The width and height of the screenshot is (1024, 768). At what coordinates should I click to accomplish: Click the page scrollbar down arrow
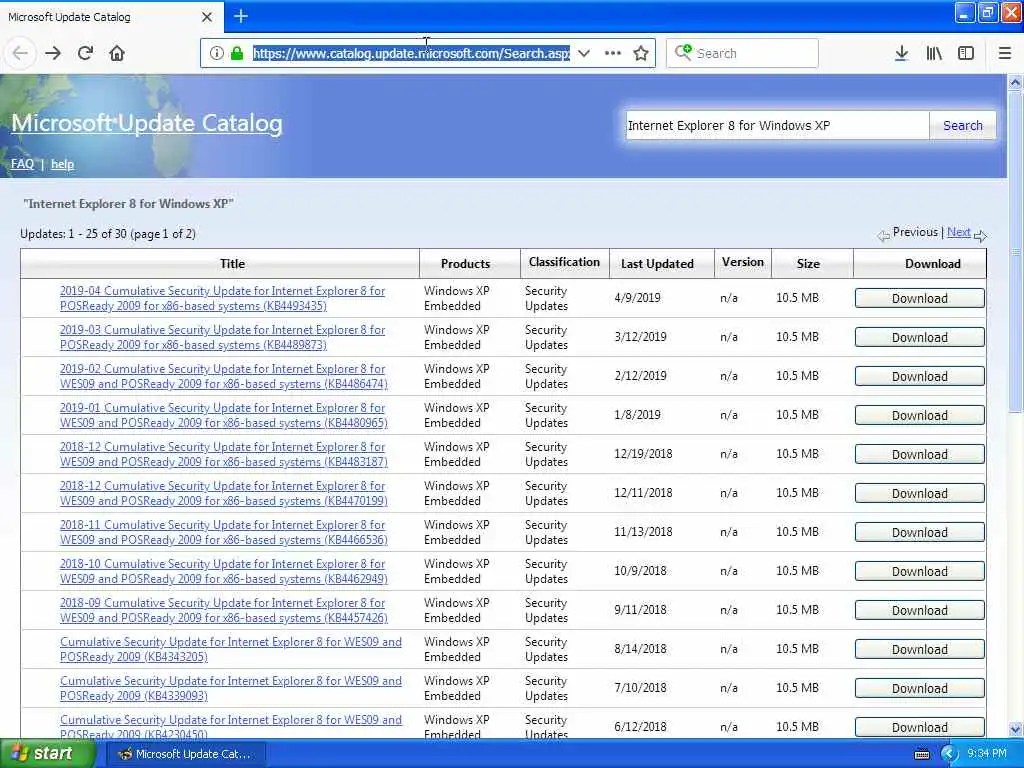tap(1015, 729)
